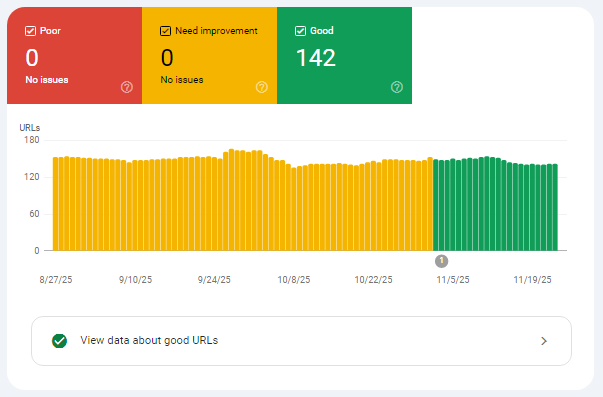This screenshot has height=397, width=603.
Task: Click No issues text in Need improvement card
Action: (182, 80)
